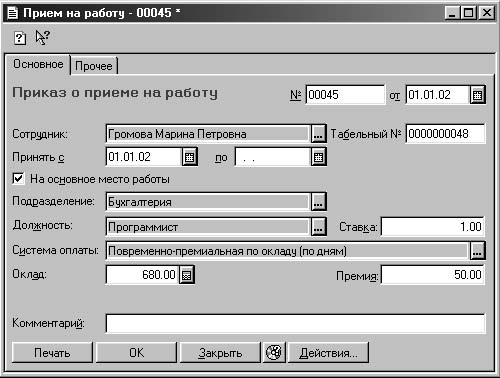Open calculator beside Оклад field
Screen dimensions: 500x378
187,275
